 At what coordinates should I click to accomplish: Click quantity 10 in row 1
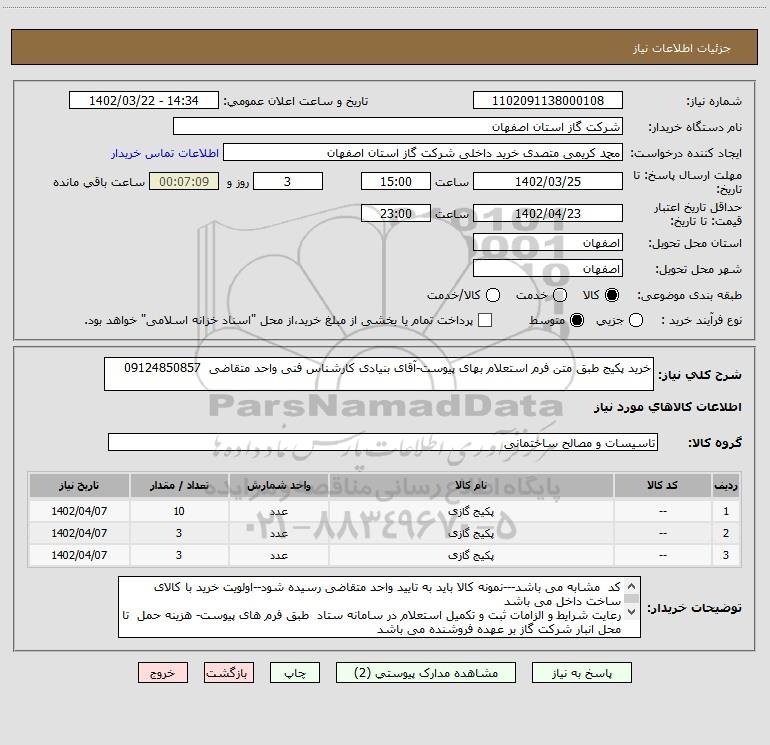pyautogui.click(x=179, y=511)
